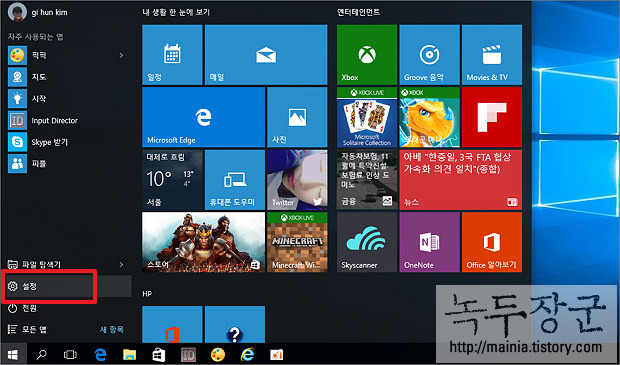The height and width of the screenshot is (365, 620).
Task: Open the weather tile showing 서울
Action: [x=172, y=180]
